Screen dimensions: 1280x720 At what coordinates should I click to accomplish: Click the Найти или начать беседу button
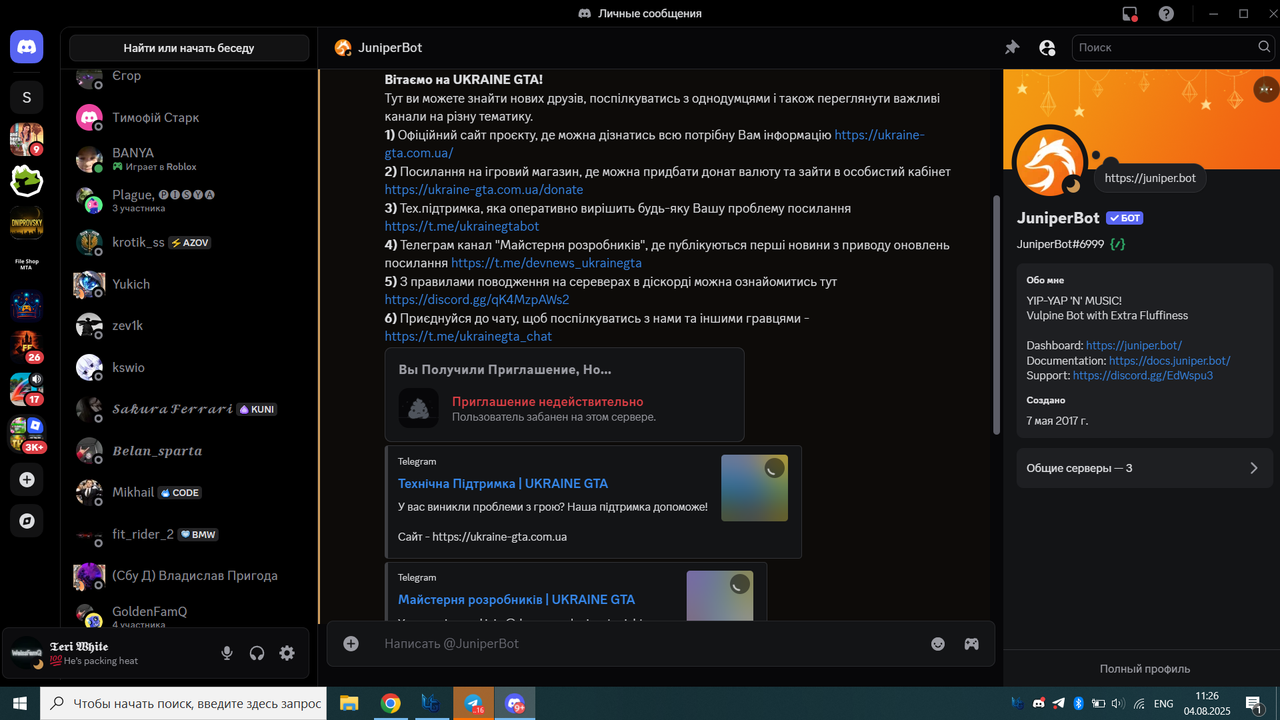pos(189,48)
